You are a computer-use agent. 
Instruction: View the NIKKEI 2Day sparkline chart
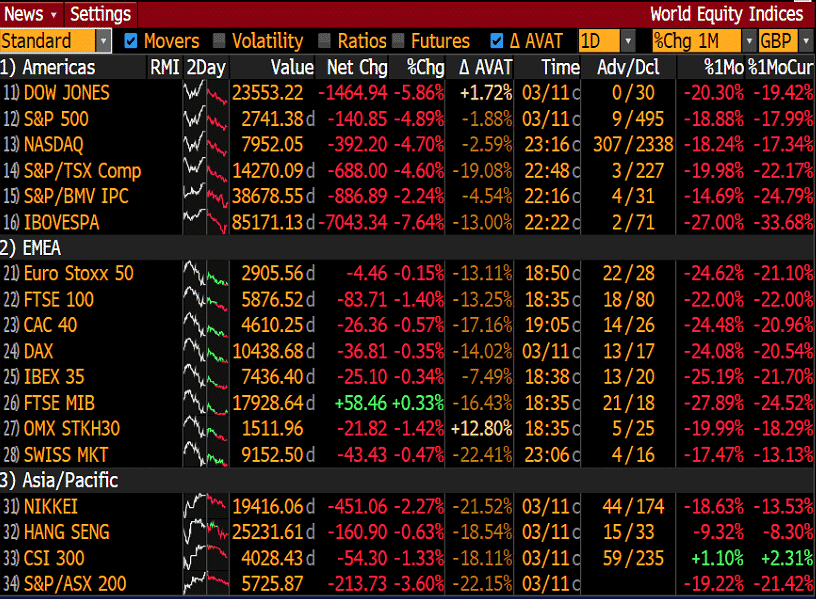coord(206,506)
